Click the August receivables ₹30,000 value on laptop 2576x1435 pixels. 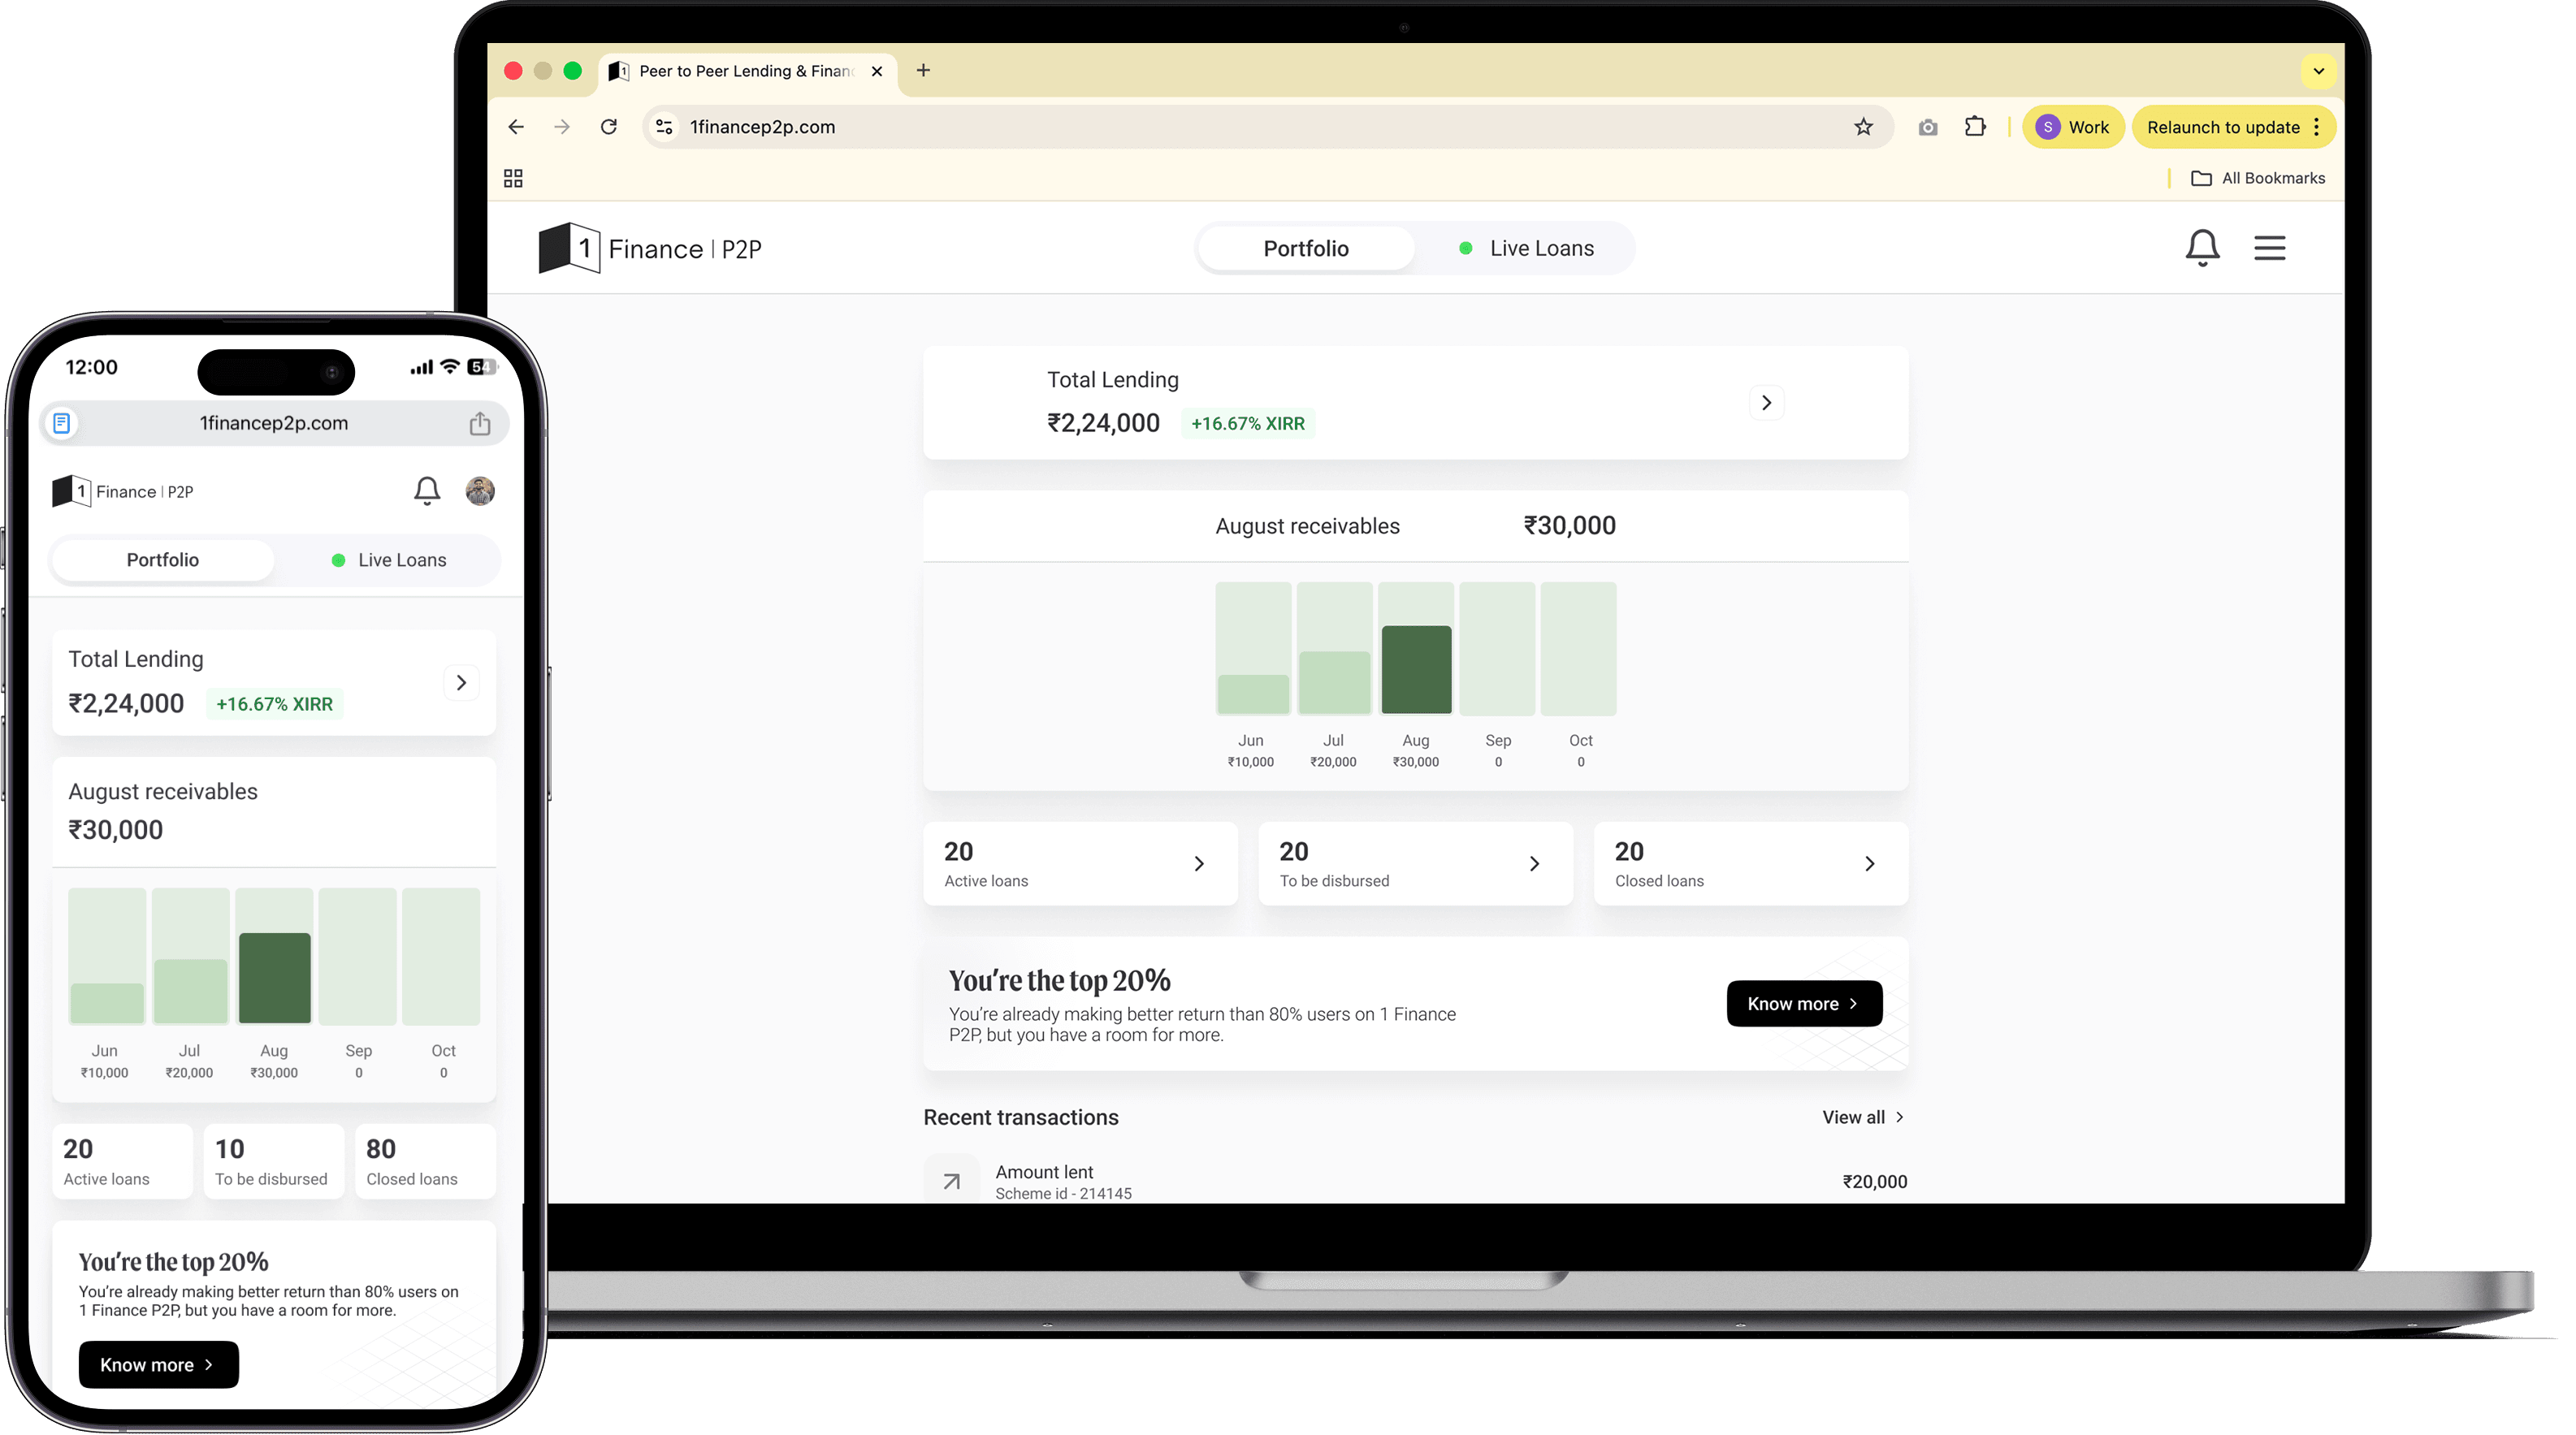pos(1569,525)
